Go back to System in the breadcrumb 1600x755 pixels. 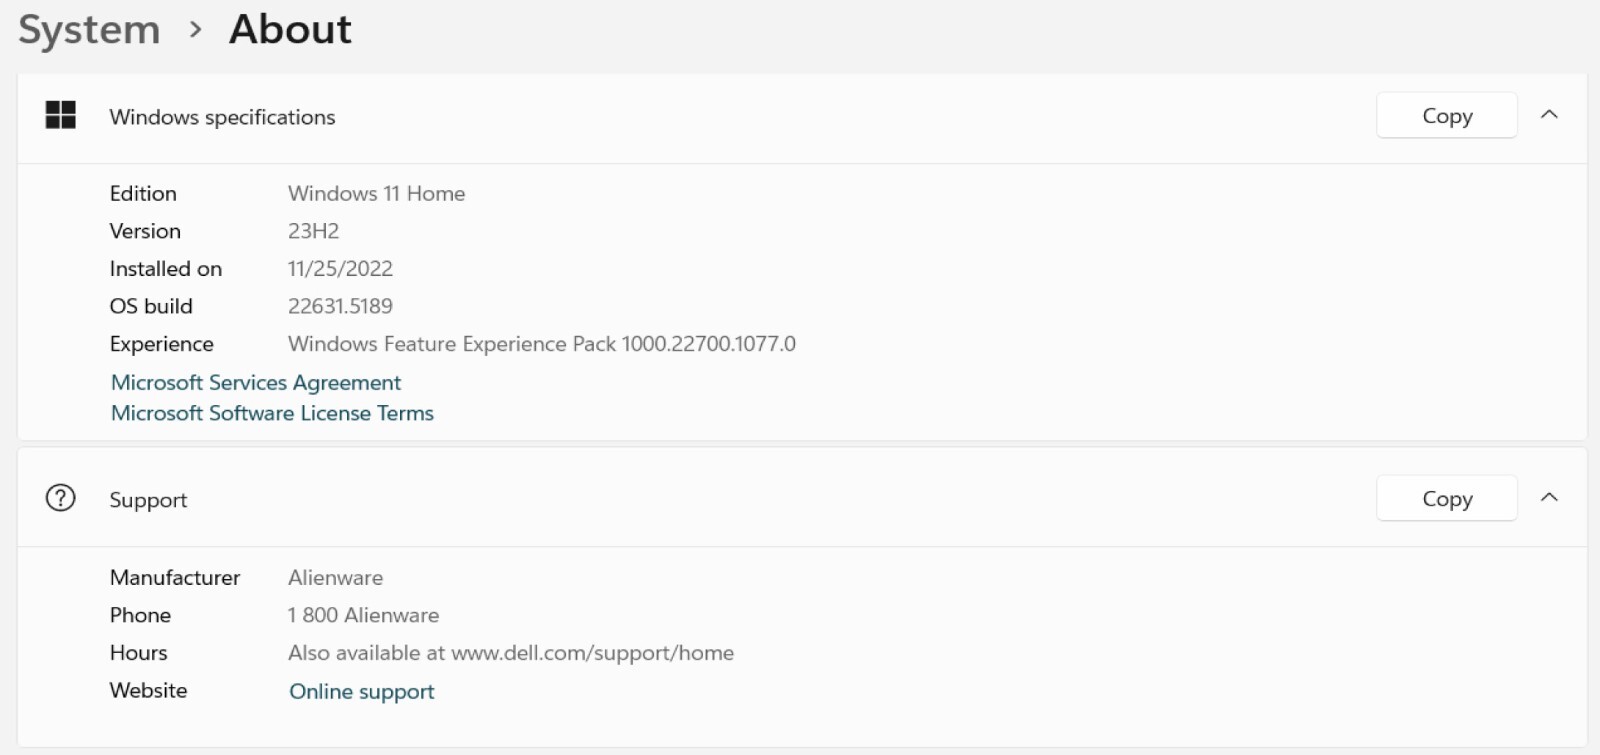click(x=89, y=30)
